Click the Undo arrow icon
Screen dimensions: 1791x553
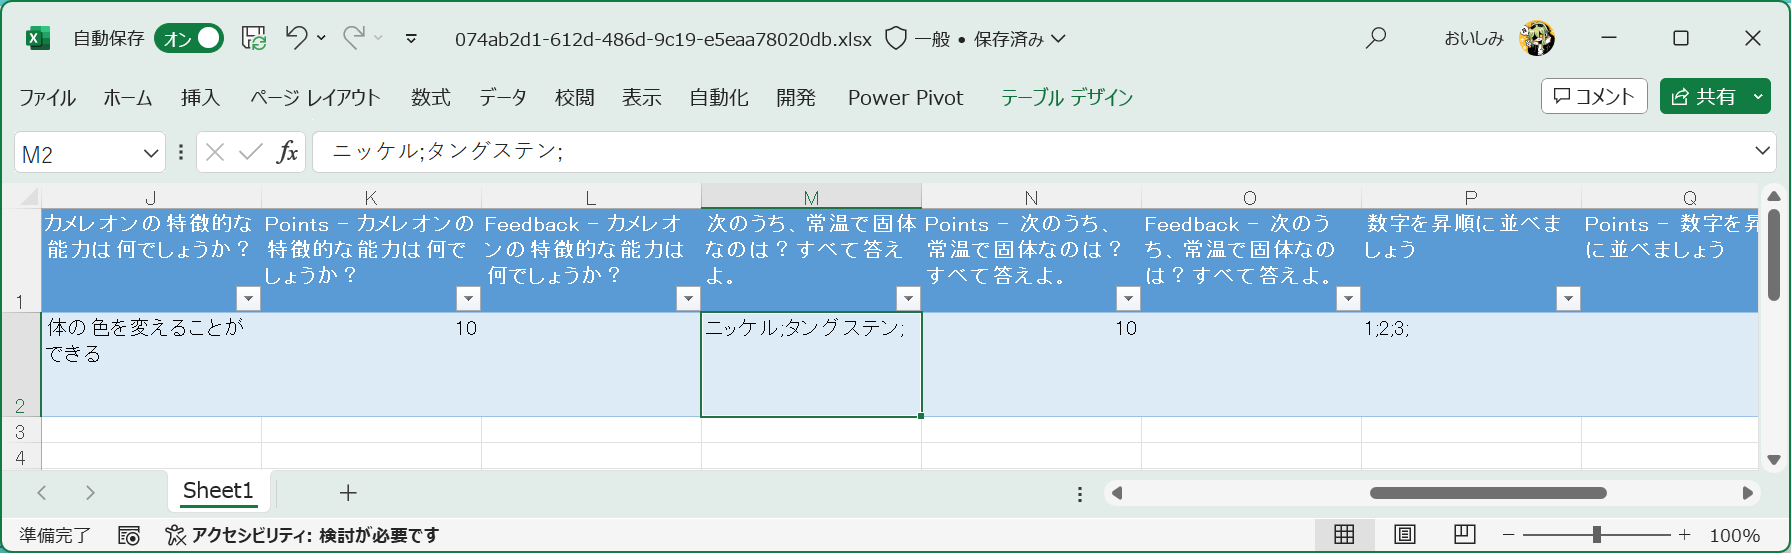(x=296, y=37)
